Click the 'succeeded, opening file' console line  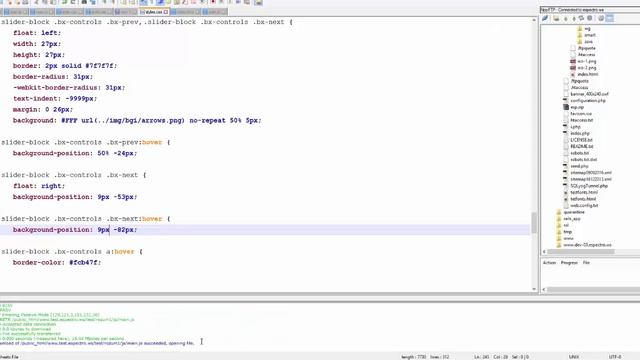97,343
